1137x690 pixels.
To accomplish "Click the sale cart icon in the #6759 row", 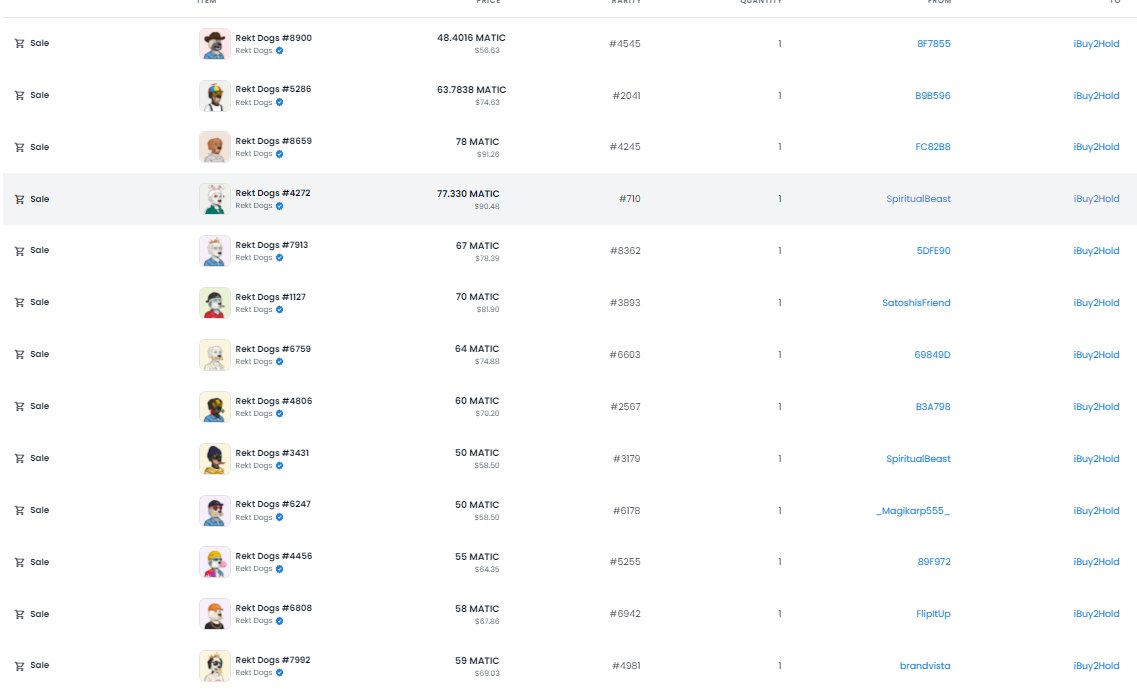I will pos(20,354).
